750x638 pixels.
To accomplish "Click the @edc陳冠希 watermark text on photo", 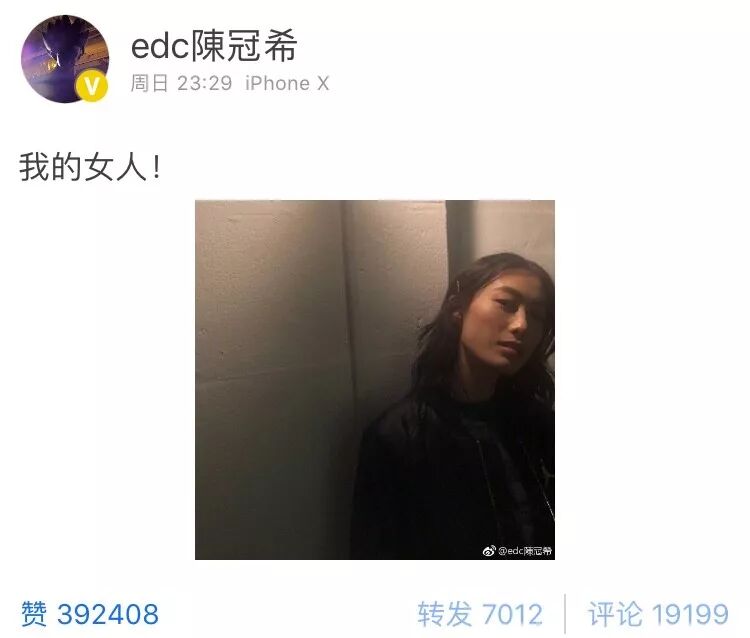I will pos(525,551).
